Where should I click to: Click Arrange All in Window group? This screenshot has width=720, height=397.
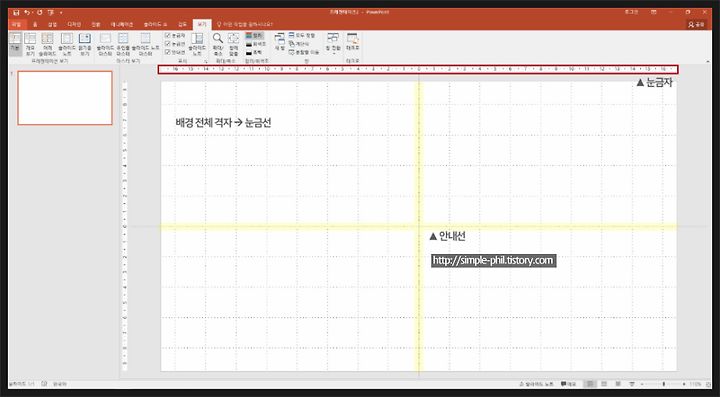click(x=303, y=35)
